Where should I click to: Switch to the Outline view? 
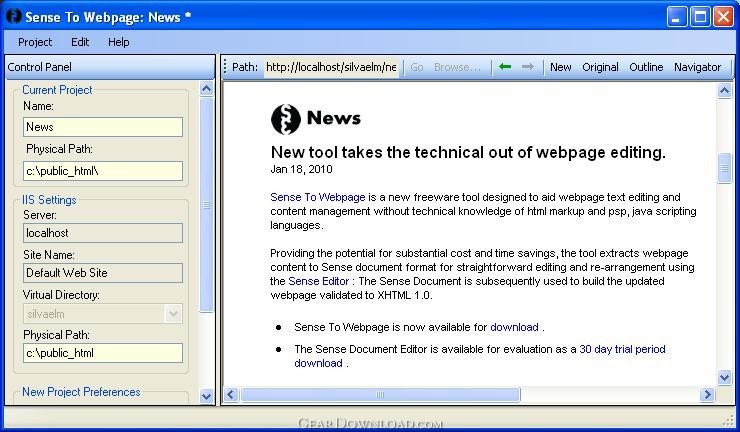(646, 67)
